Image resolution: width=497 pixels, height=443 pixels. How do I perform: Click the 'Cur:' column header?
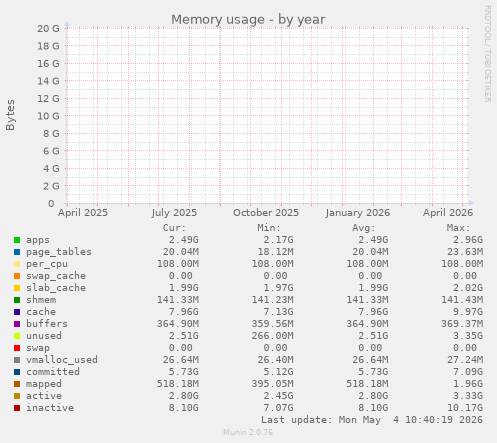[174, 228]
